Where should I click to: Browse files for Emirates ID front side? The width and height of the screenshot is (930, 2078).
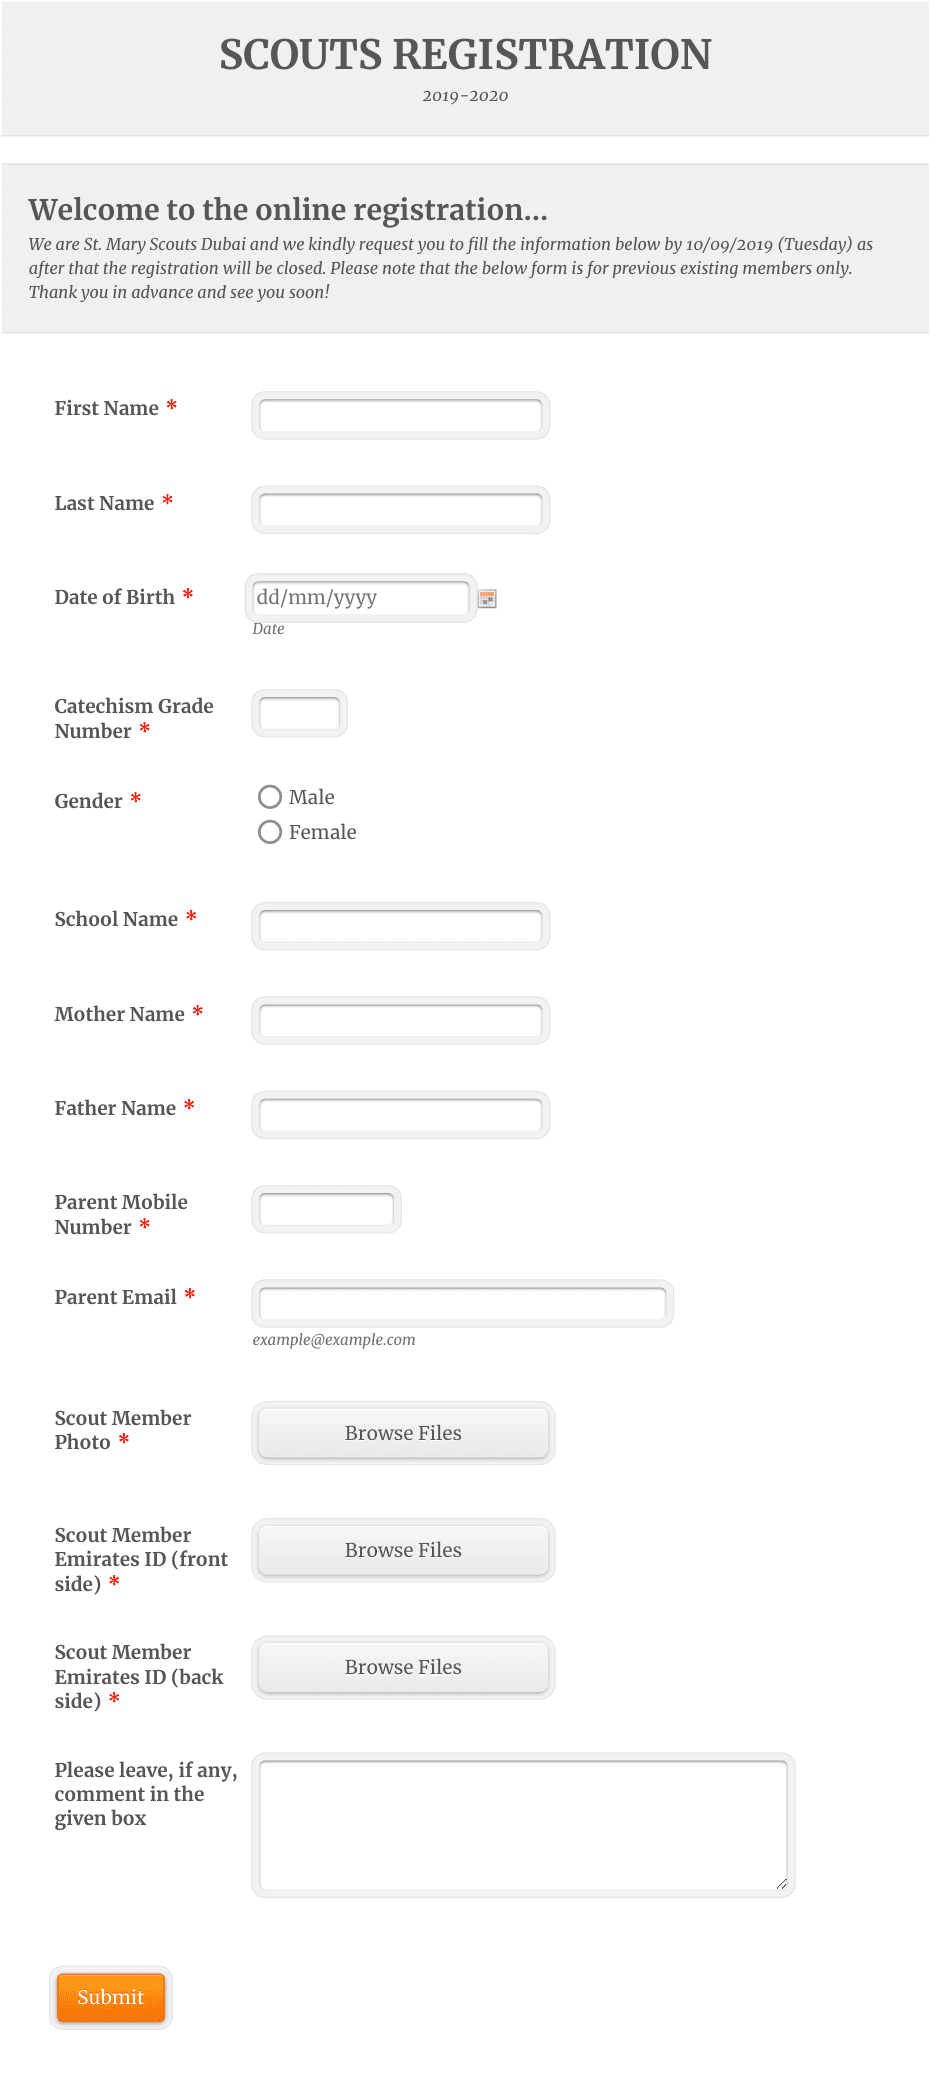click(403, 1550)
